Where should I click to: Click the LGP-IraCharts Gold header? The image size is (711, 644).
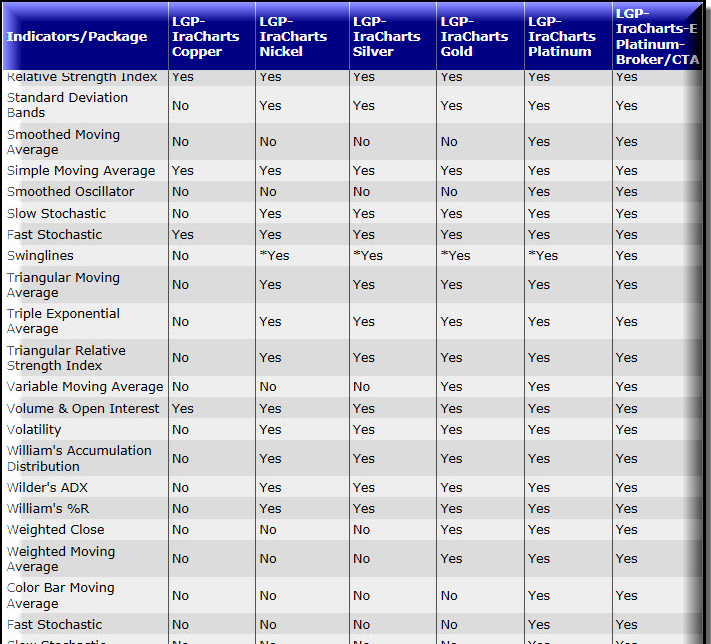point(474,36)
